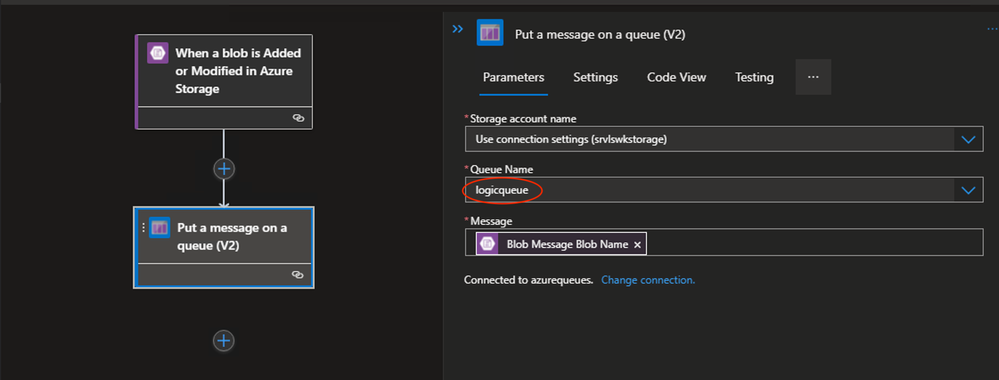Click the Use connection settings value text
The image size is (999, 380).
click(571, 139)
